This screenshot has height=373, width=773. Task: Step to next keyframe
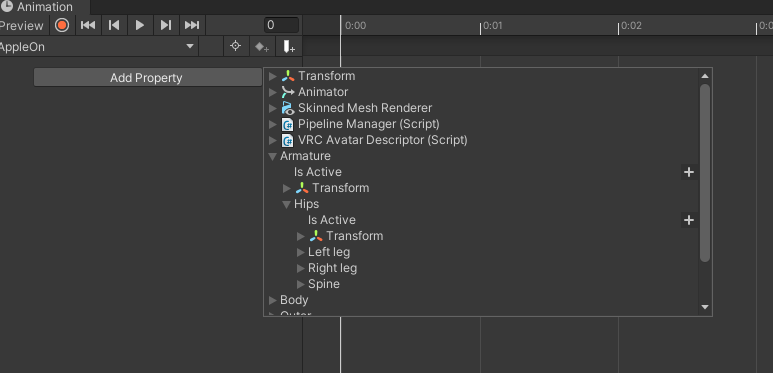tap(166, 25)
